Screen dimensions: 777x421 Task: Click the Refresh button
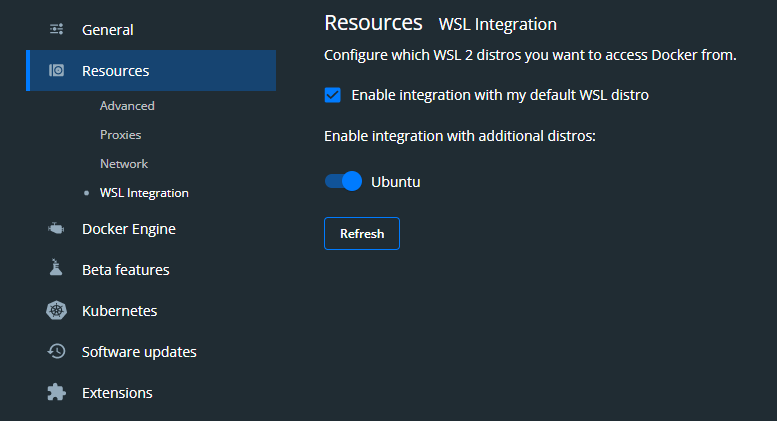[x=362, y=233]
